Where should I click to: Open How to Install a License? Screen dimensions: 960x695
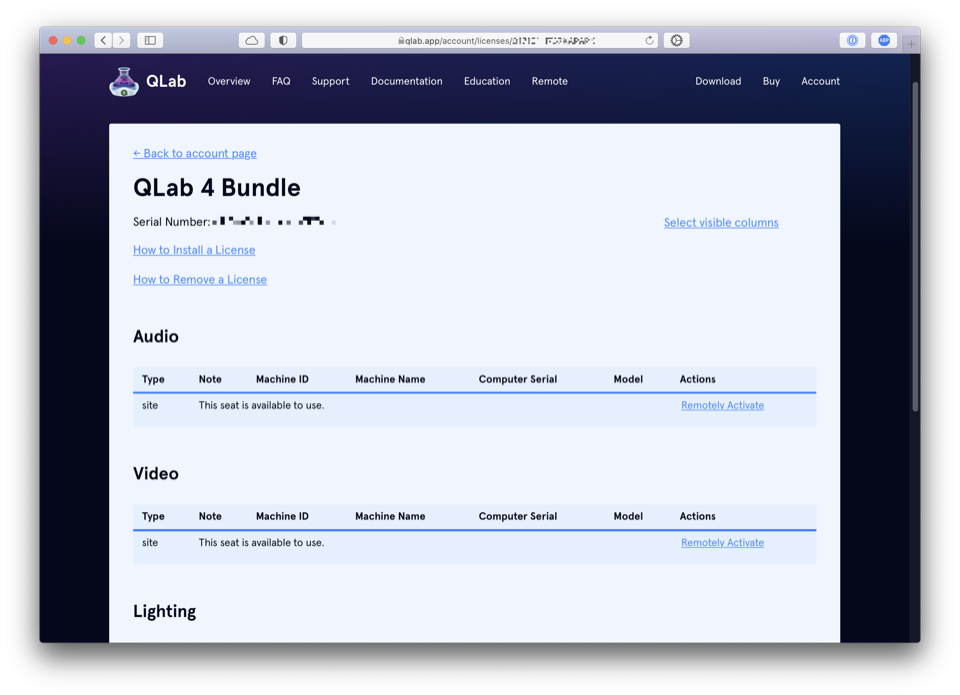(194, 250)
